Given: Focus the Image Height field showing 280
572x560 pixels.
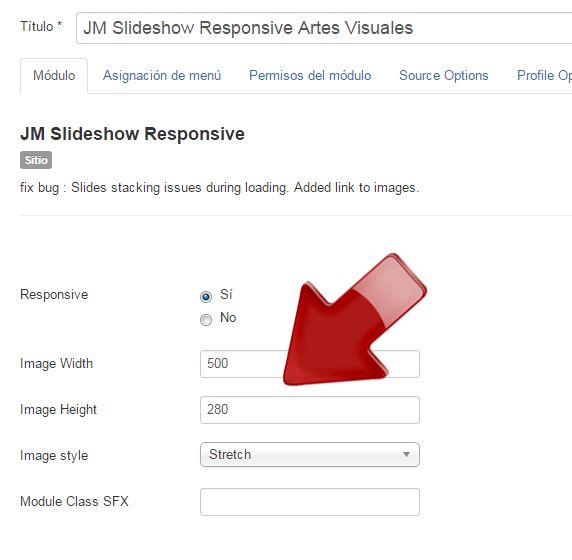Looking at the screenshot, I should click(310, 410).
